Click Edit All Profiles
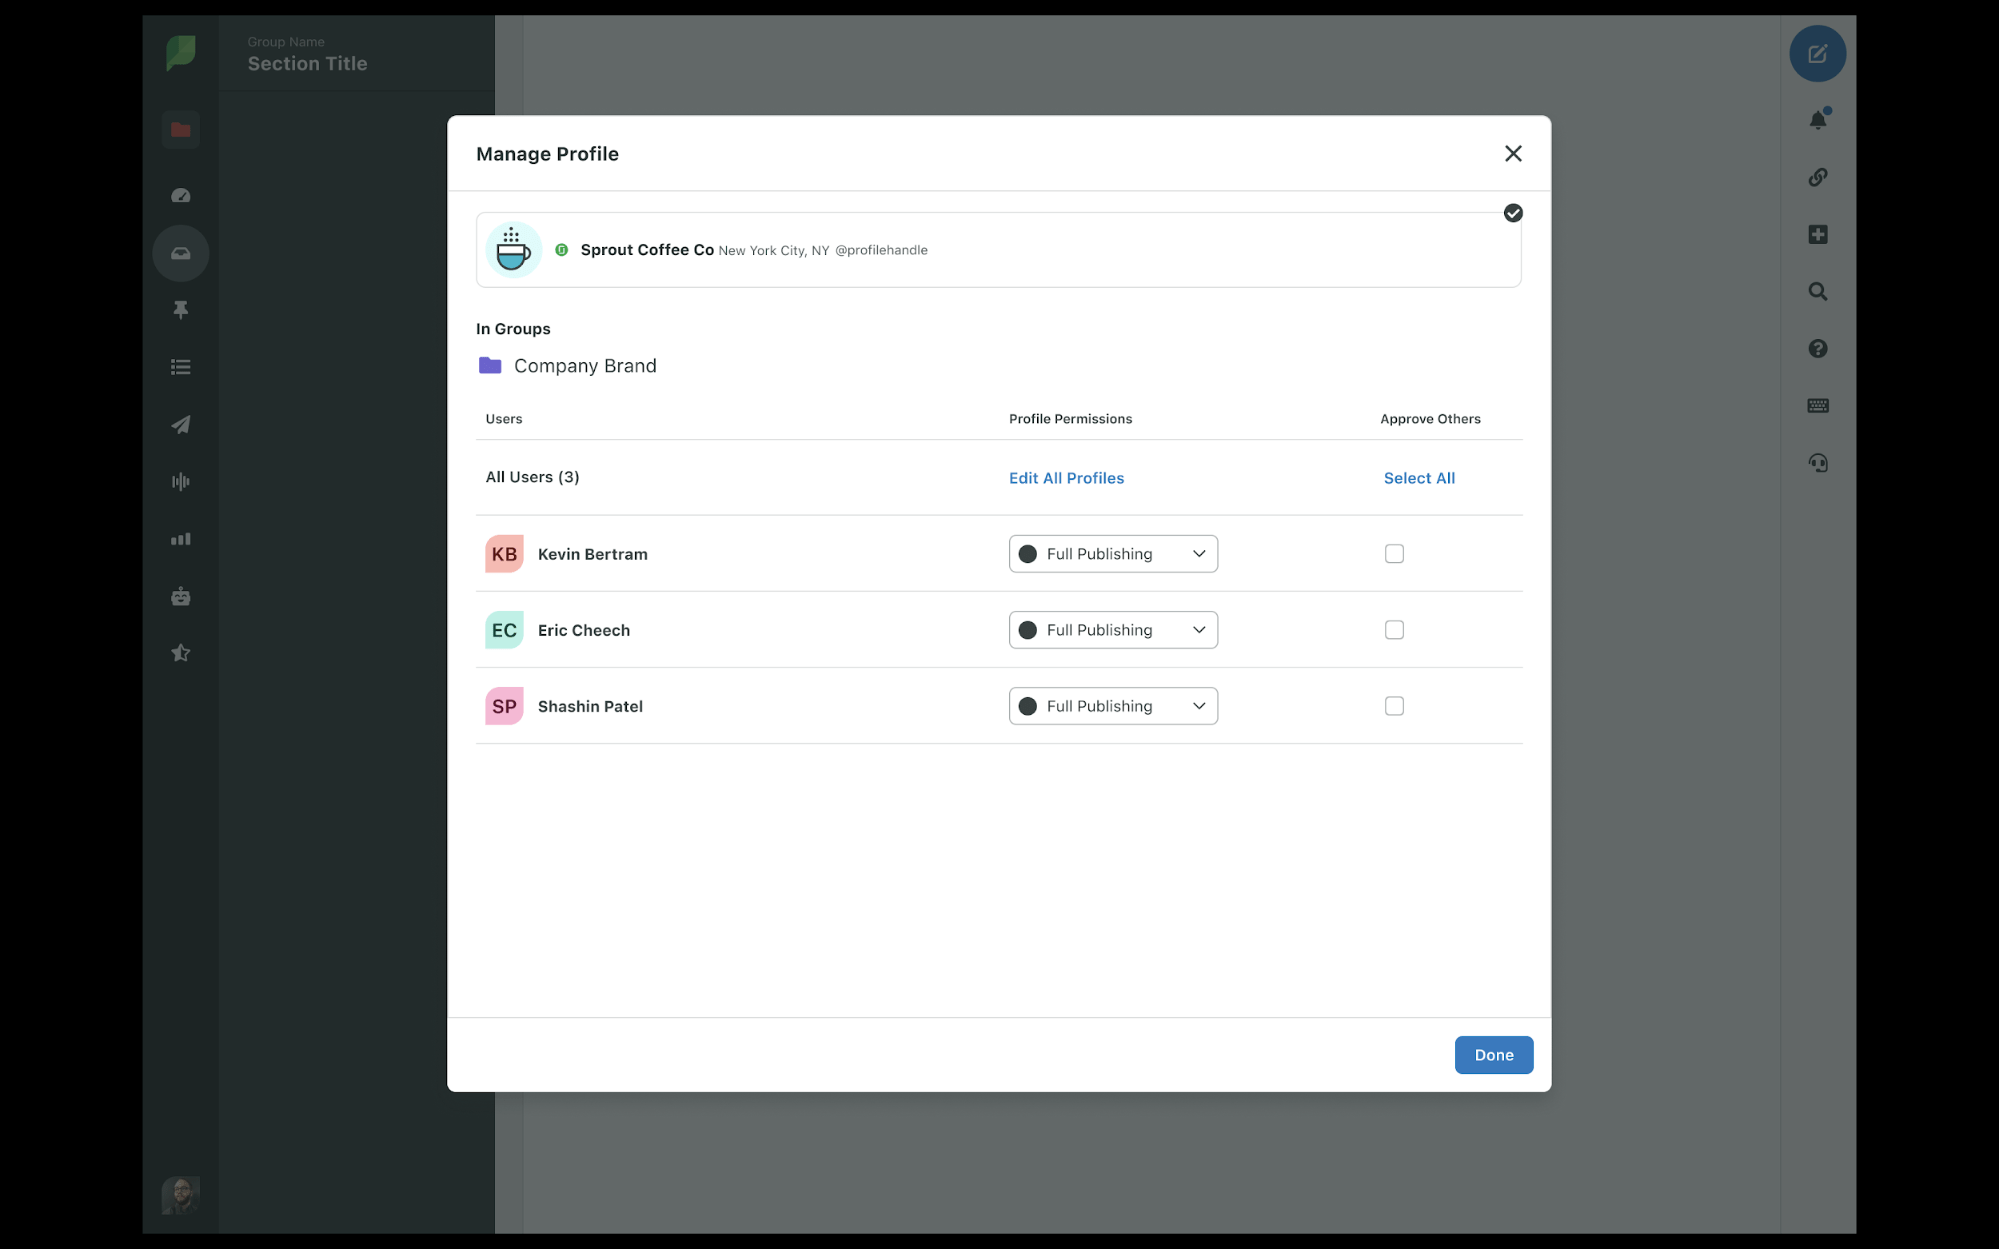 [1066, 477]
